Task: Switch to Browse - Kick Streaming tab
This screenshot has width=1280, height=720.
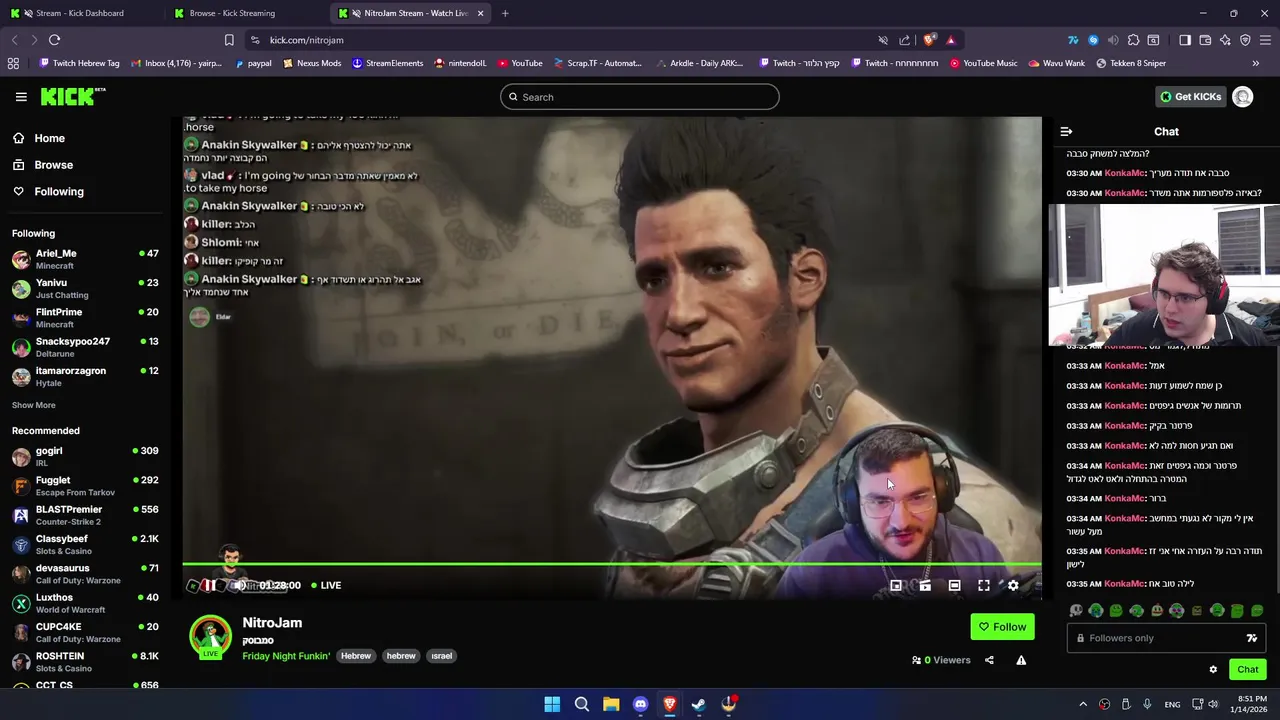Action: (232, 13)
